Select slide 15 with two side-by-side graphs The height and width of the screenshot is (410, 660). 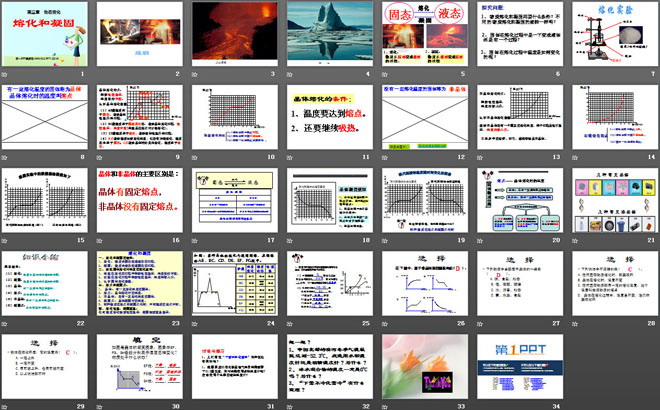[x=45, y=204]
